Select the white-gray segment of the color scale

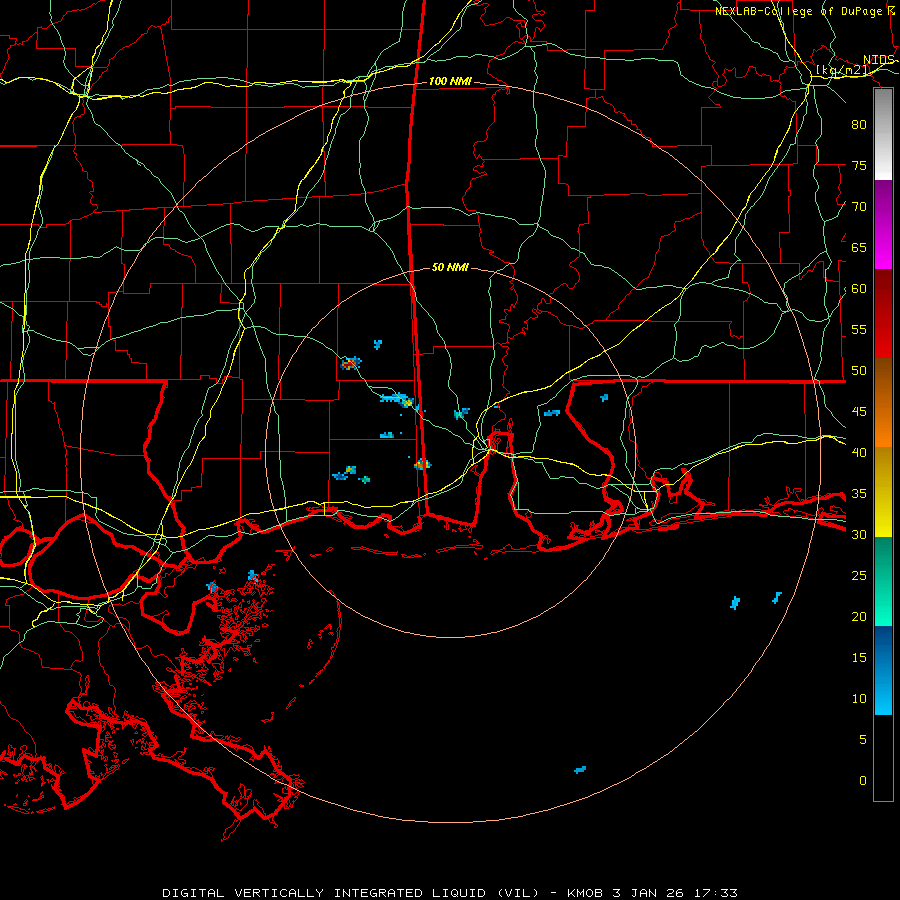tap(883, 134)
